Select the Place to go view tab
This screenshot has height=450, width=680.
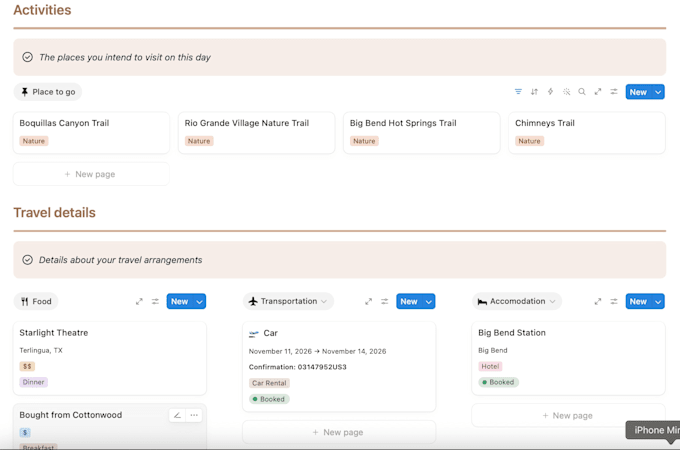pos(48,92)
